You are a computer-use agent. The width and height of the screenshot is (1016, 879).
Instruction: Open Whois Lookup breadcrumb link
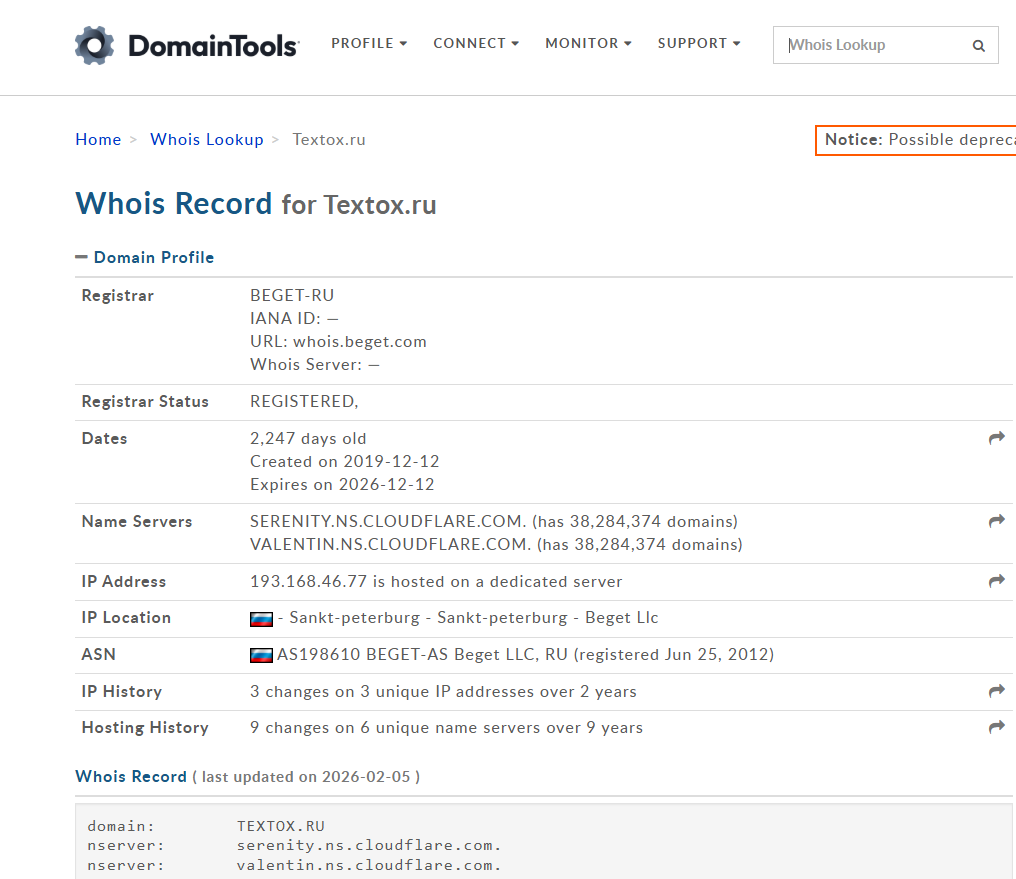[207, 139]
